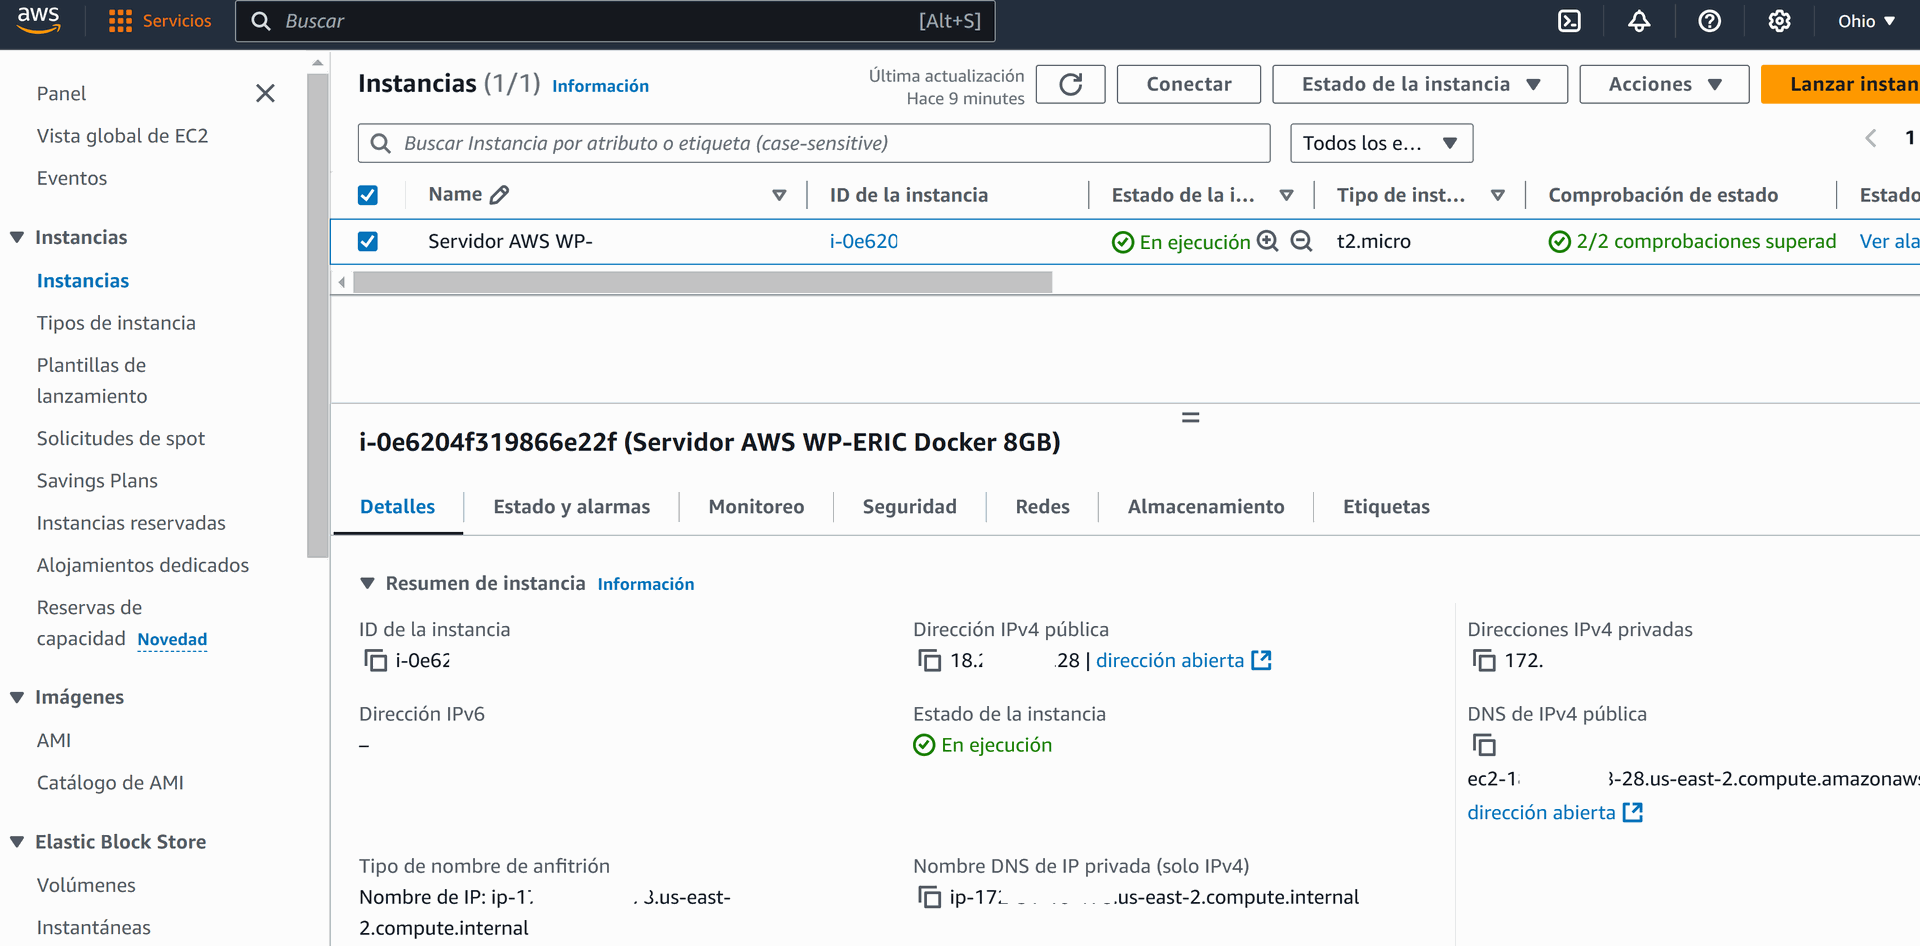Open the help question mark icon

pos(1709,21)
